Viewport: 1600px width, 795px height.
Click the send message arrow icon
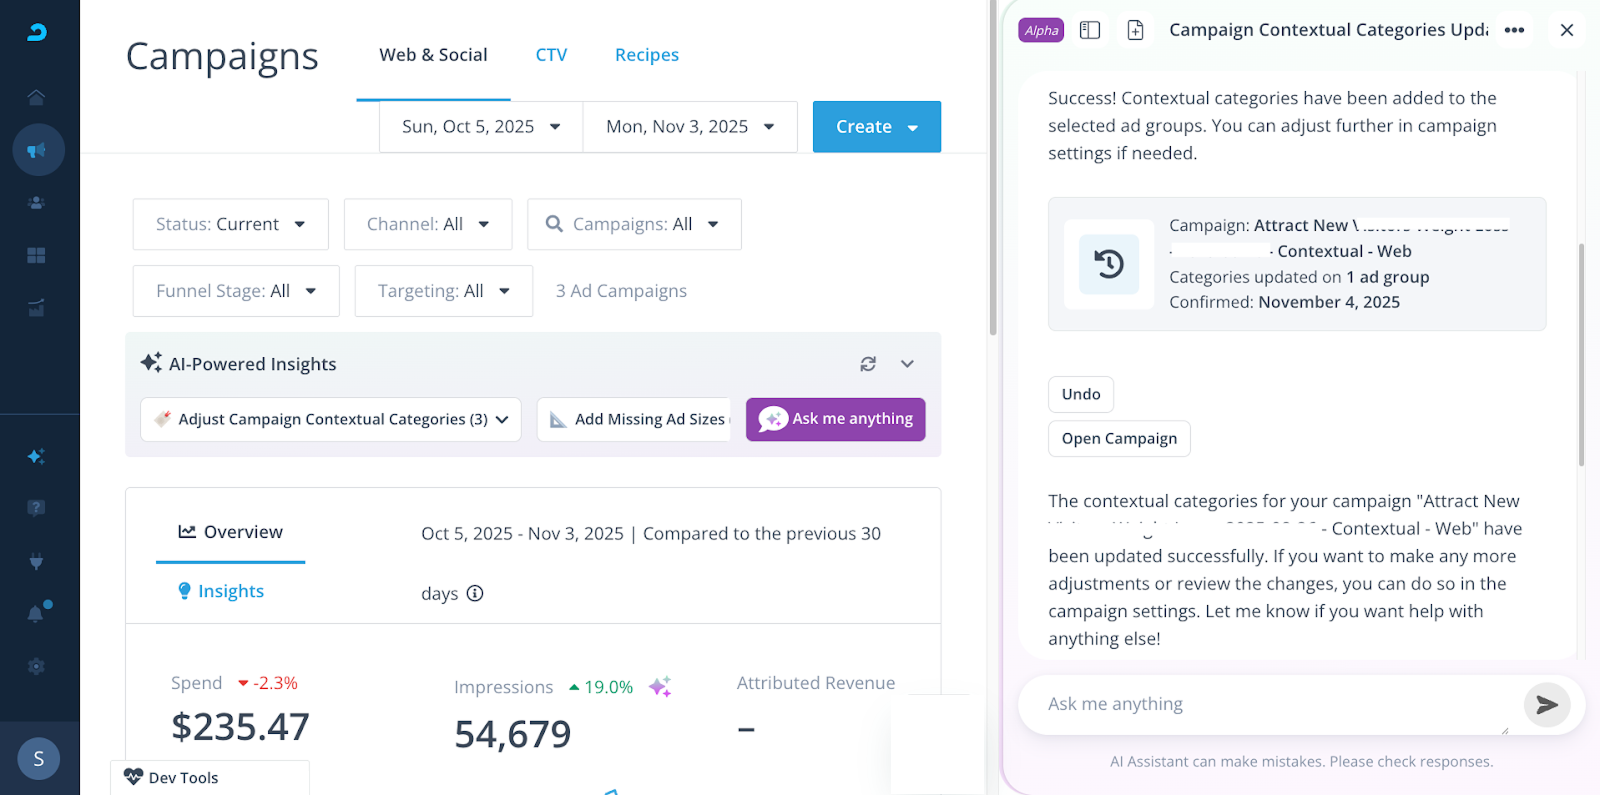[1546, 705]
